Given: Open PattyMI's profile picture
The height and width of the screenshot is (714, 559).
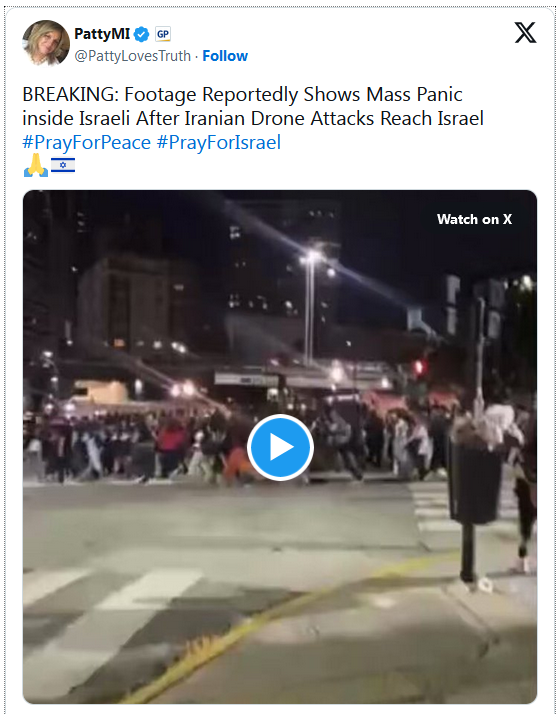Looking at the screenshot, I should pyautogui.click(x=46, y=43).
